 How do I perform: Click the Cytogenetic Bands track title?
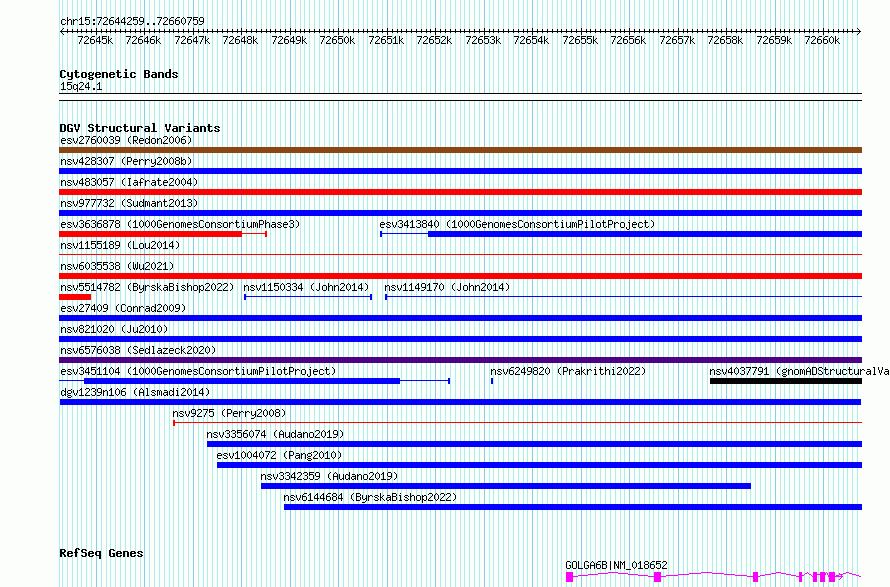coord(119,74)
